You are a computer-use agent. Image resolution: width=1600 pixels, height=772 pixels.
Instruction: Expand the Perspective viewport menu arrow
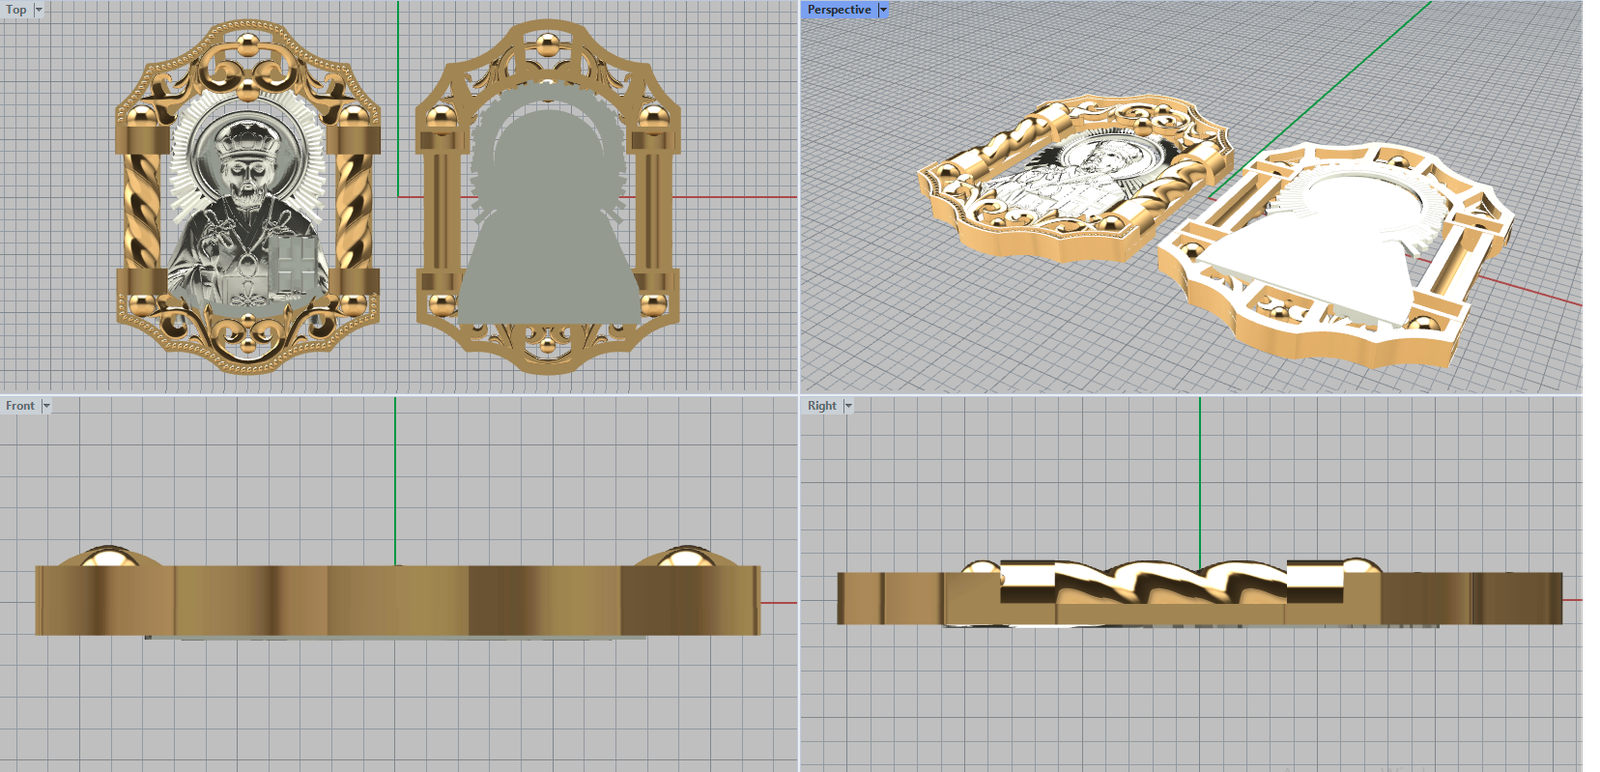click(883, 10)
